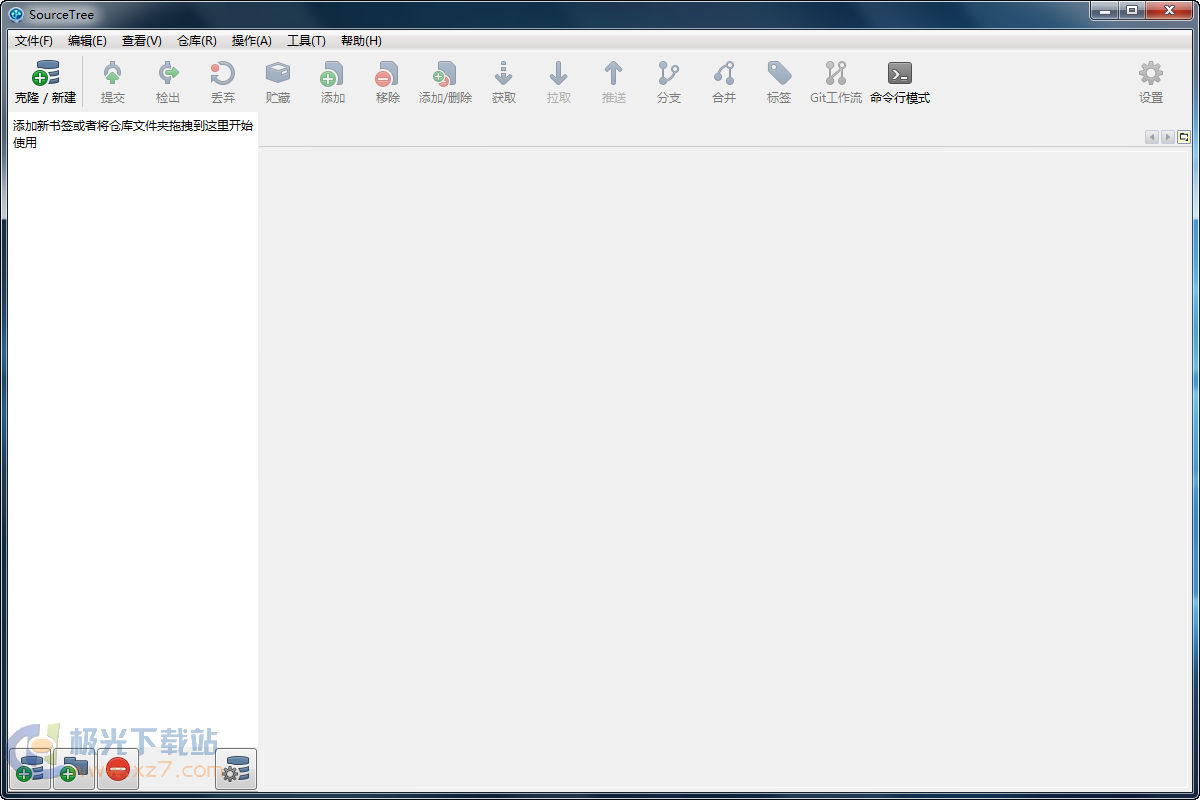
Task: Click the 合并 (Merge) icon
Action: click(723, 80)
